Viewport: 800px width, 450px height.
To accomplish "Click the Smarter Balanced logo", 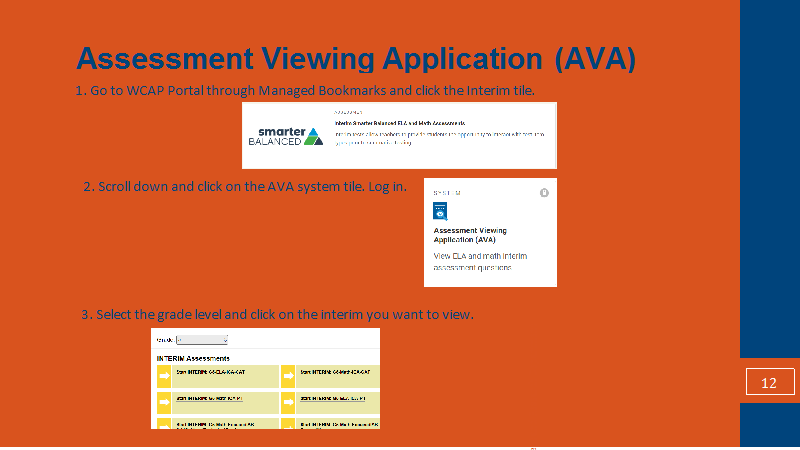I will tap(286, 136).
